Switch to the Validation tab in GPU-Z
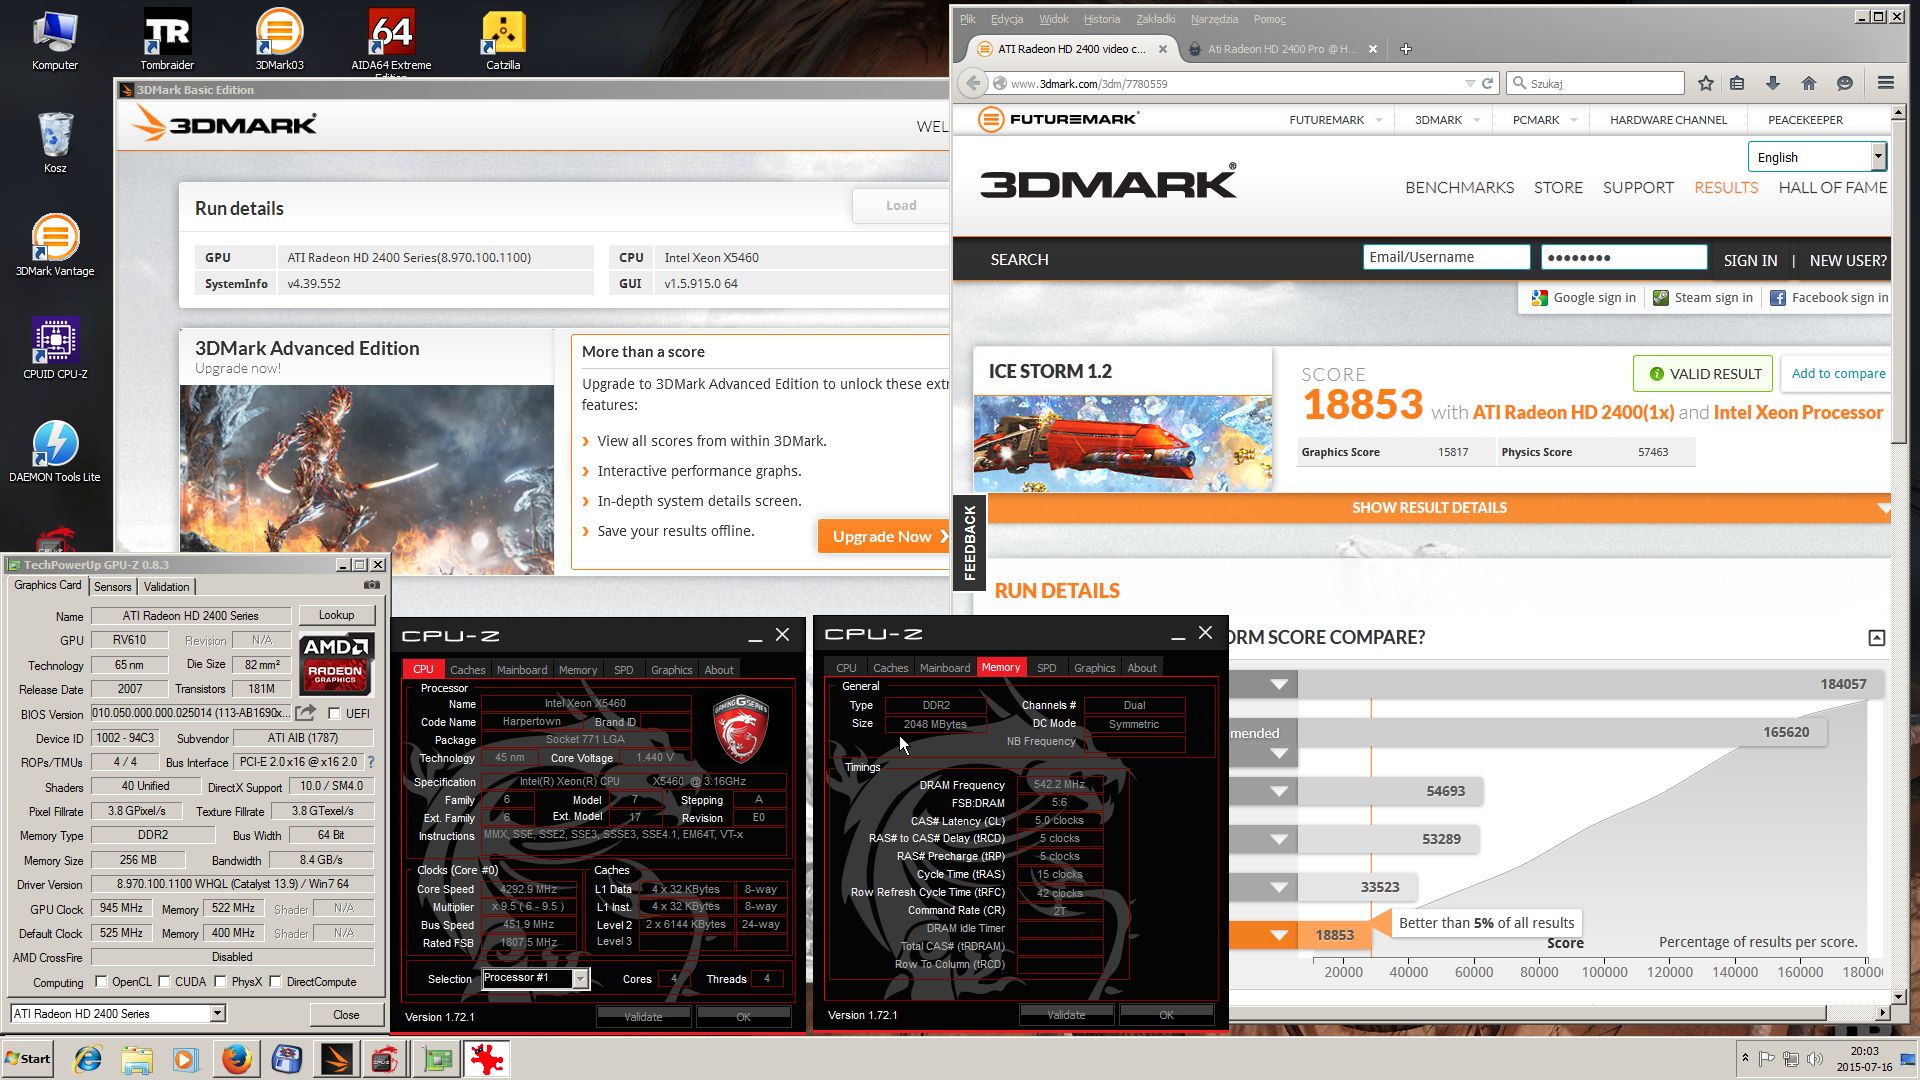 point(166,587)
